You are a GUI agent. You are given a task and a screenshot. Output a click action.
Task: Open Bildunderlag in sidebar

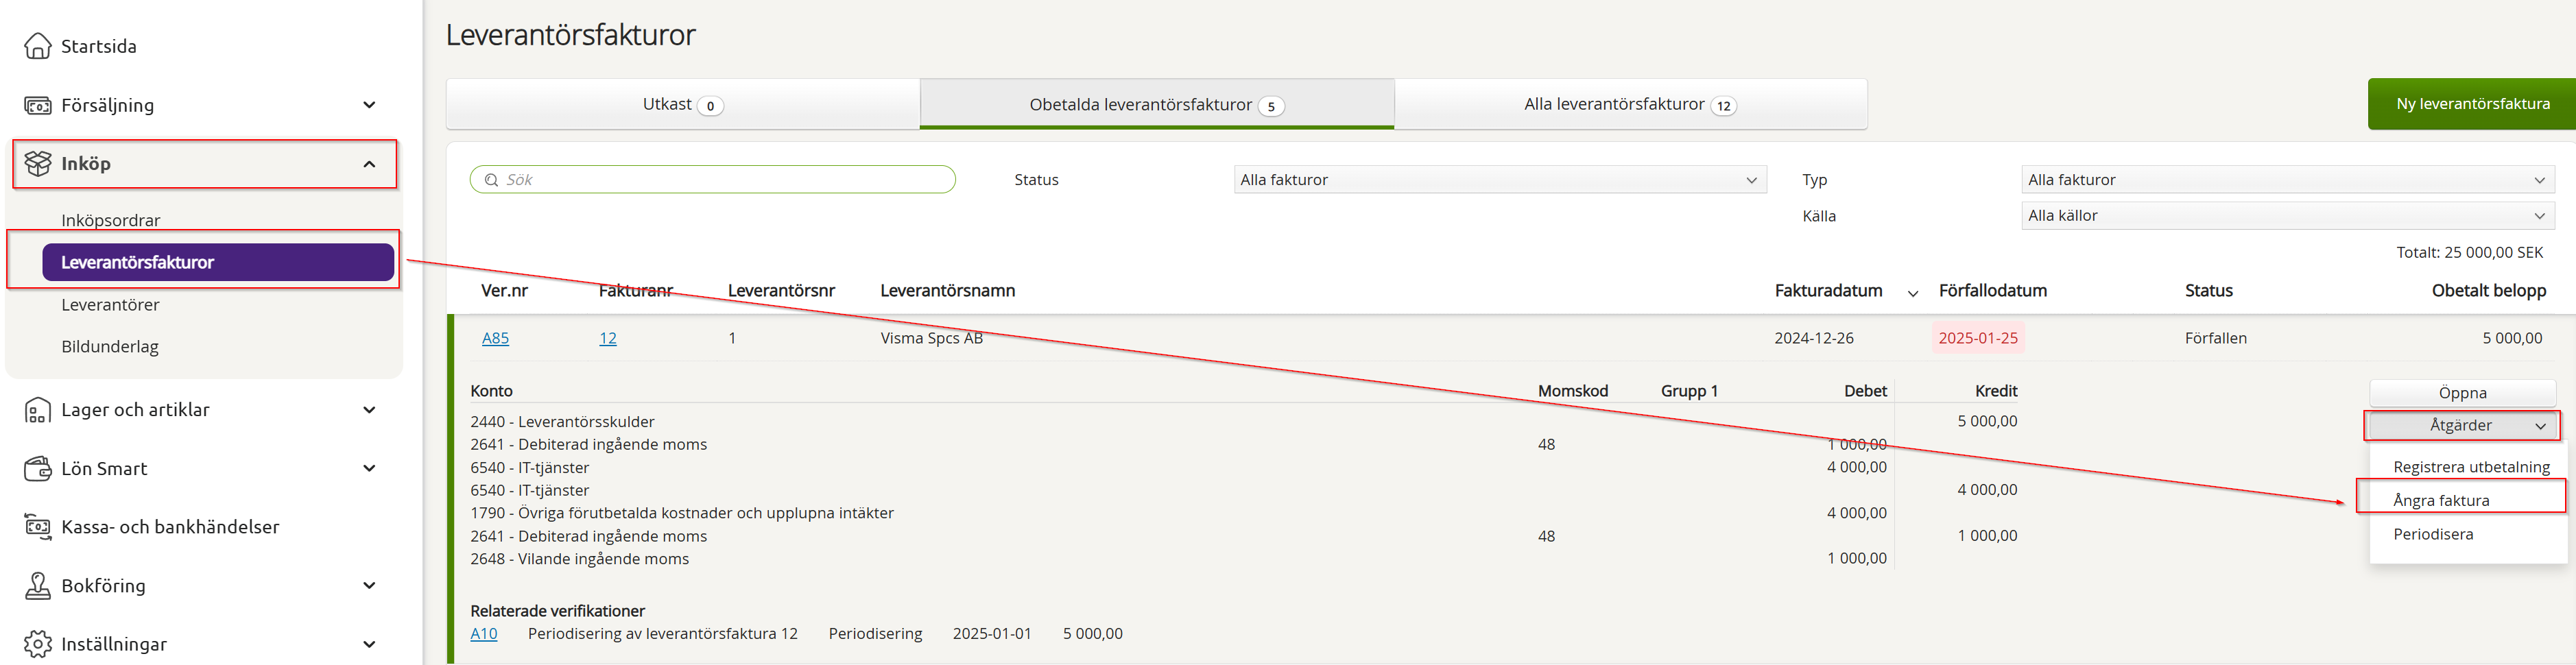coord(110,347)
